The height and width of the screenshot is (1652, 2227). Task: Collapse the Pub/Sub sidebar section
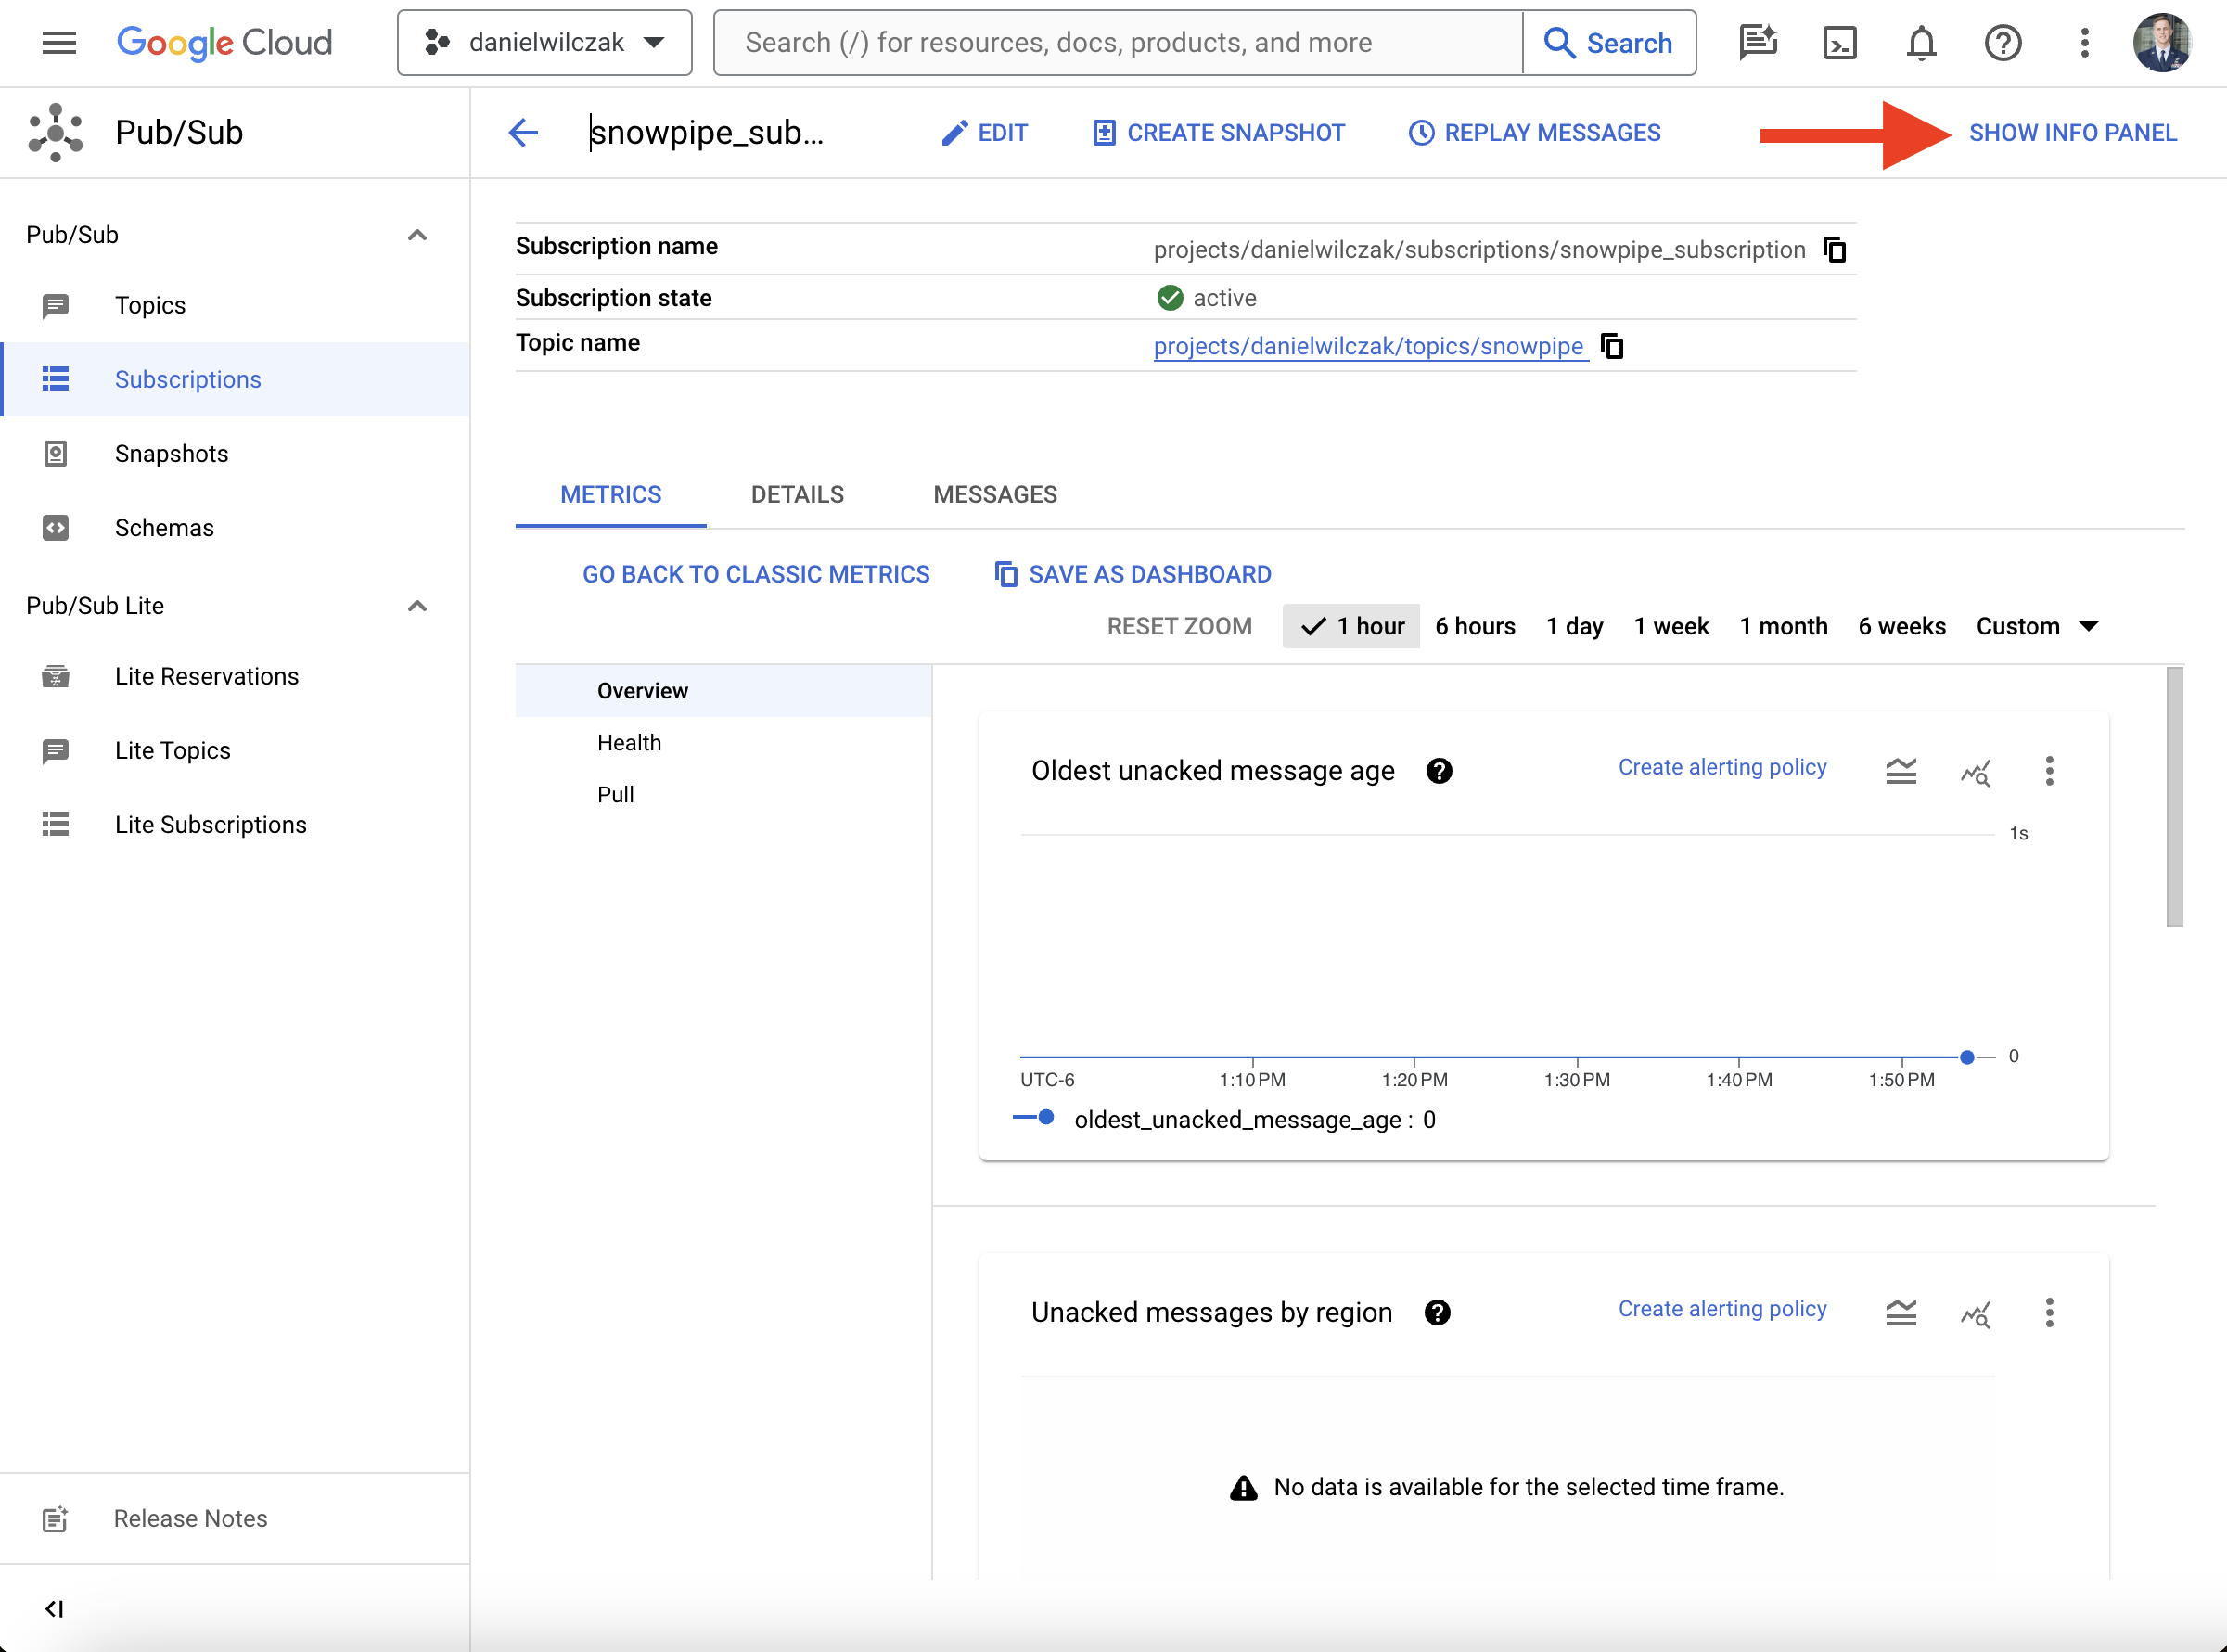[x=417, y=235]
